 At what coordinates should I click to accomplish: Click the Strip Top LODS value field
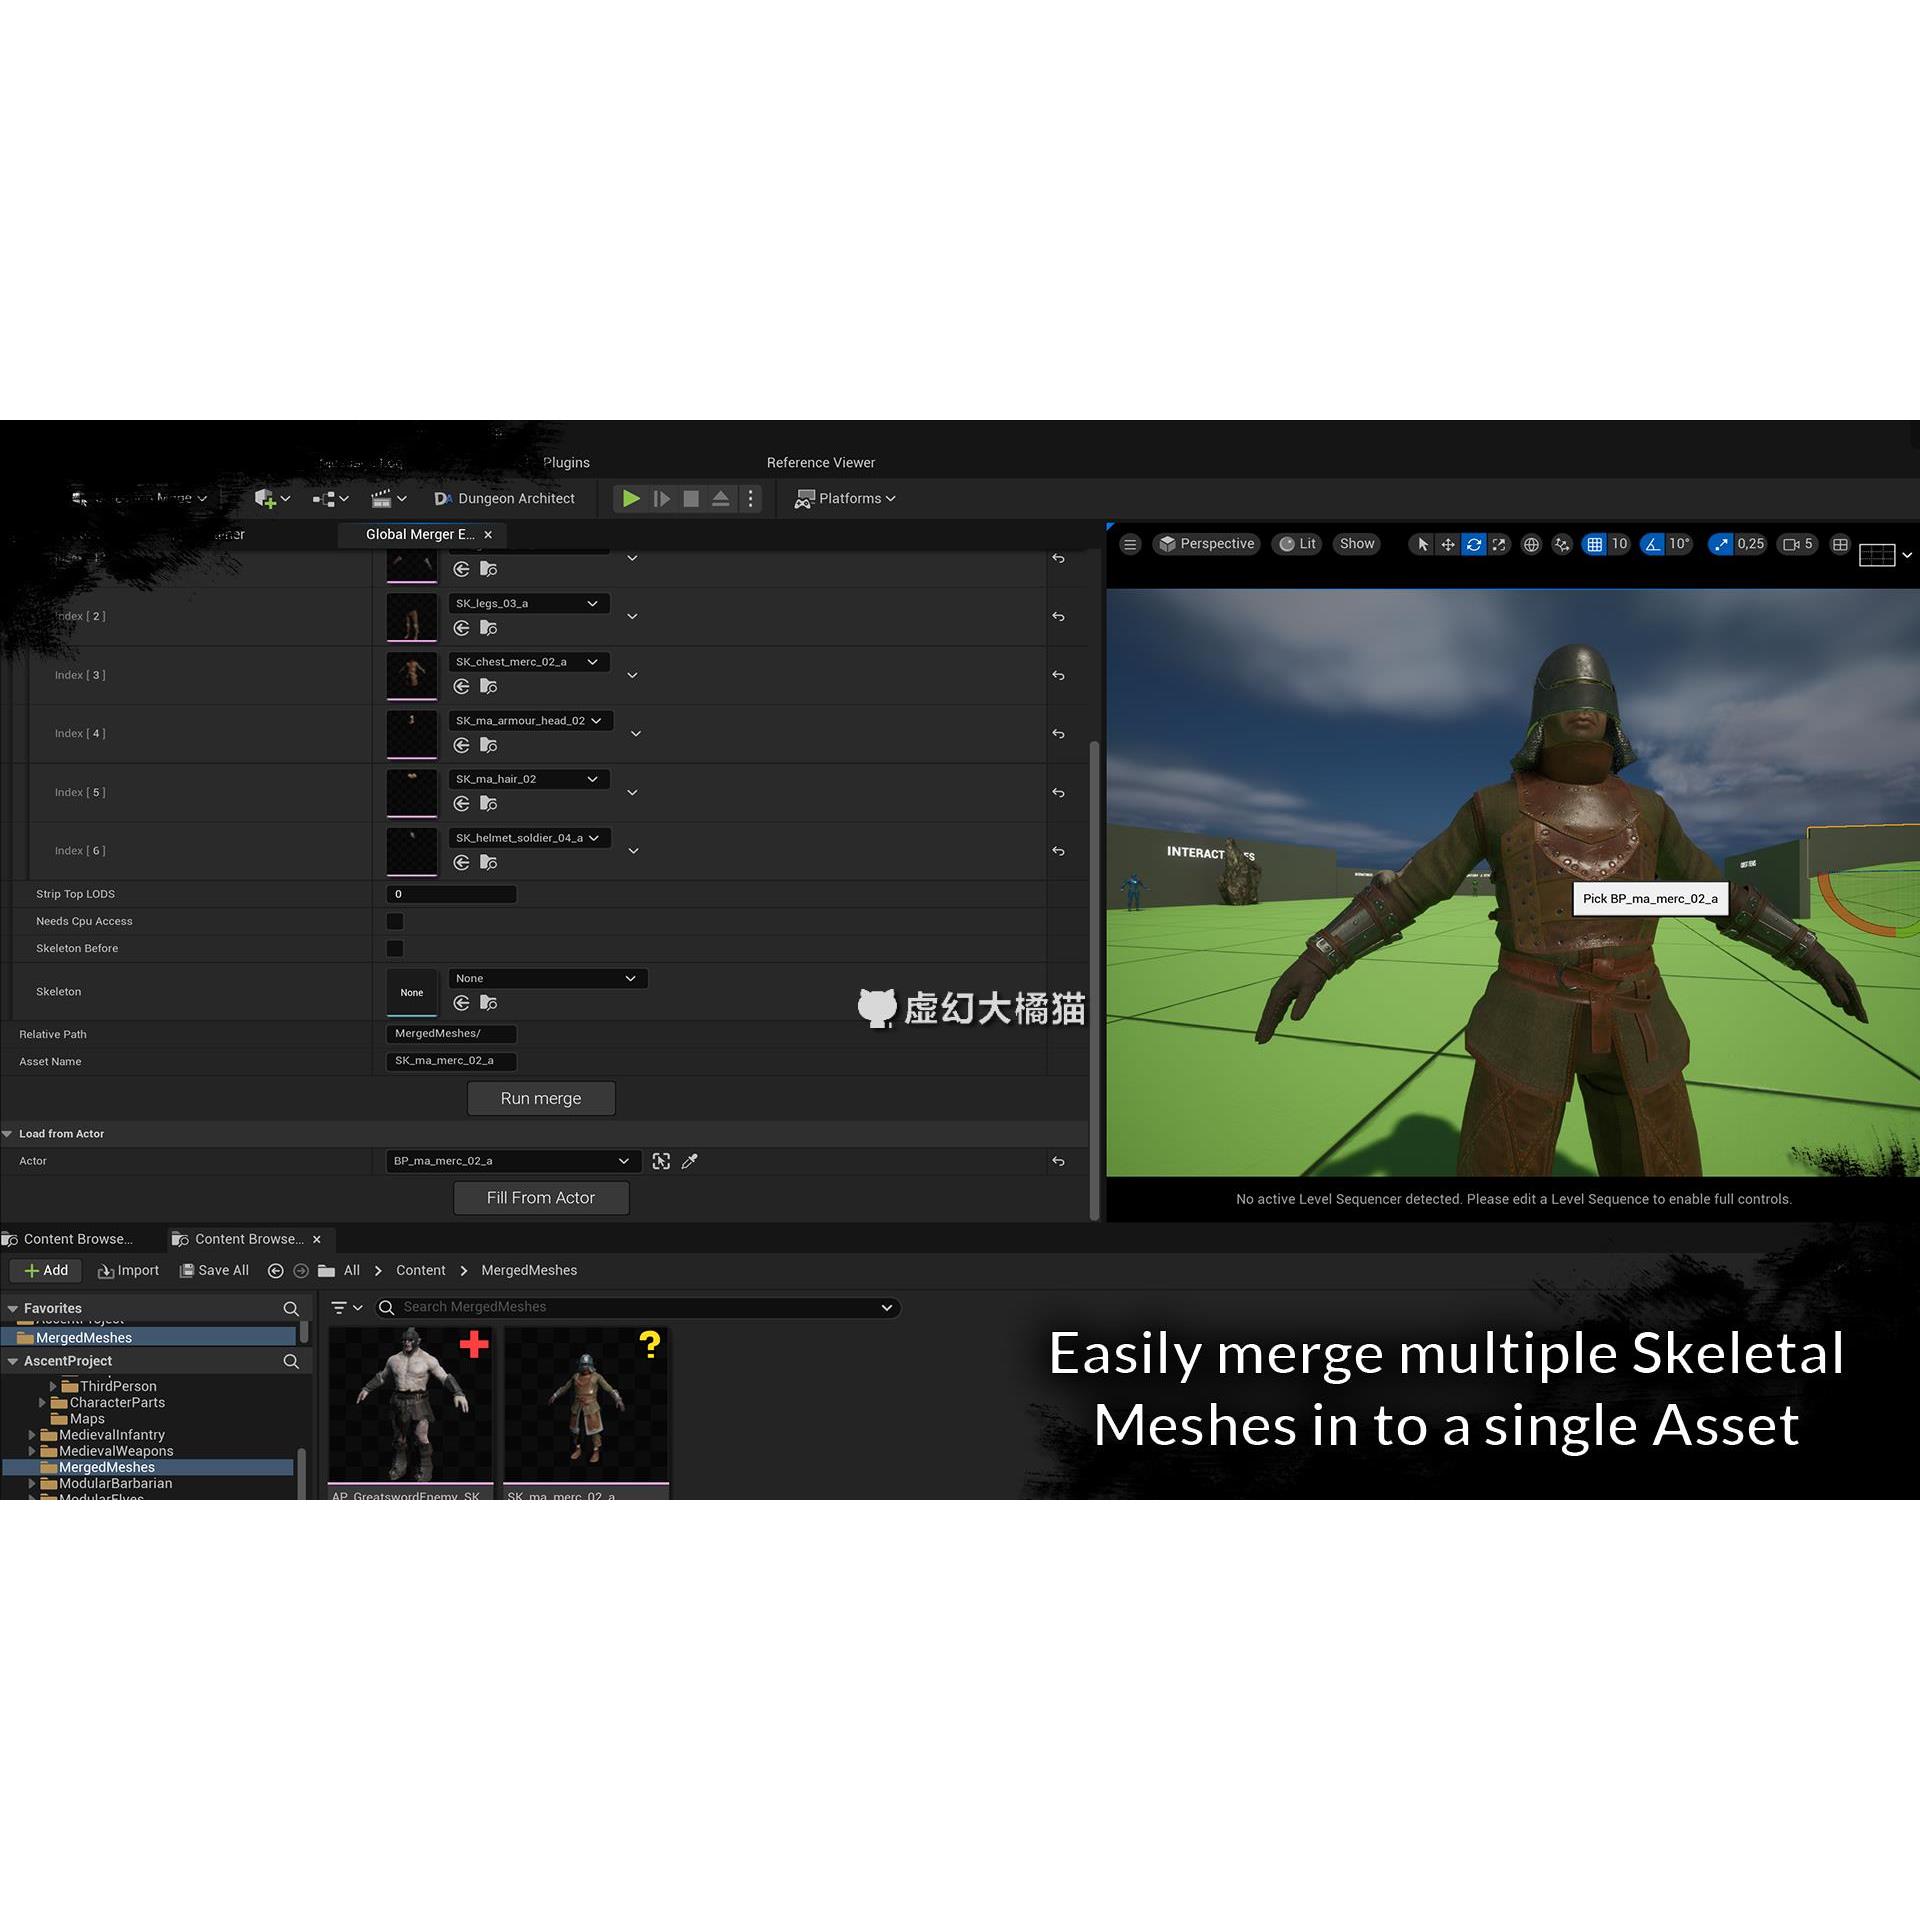coord(451,894)
